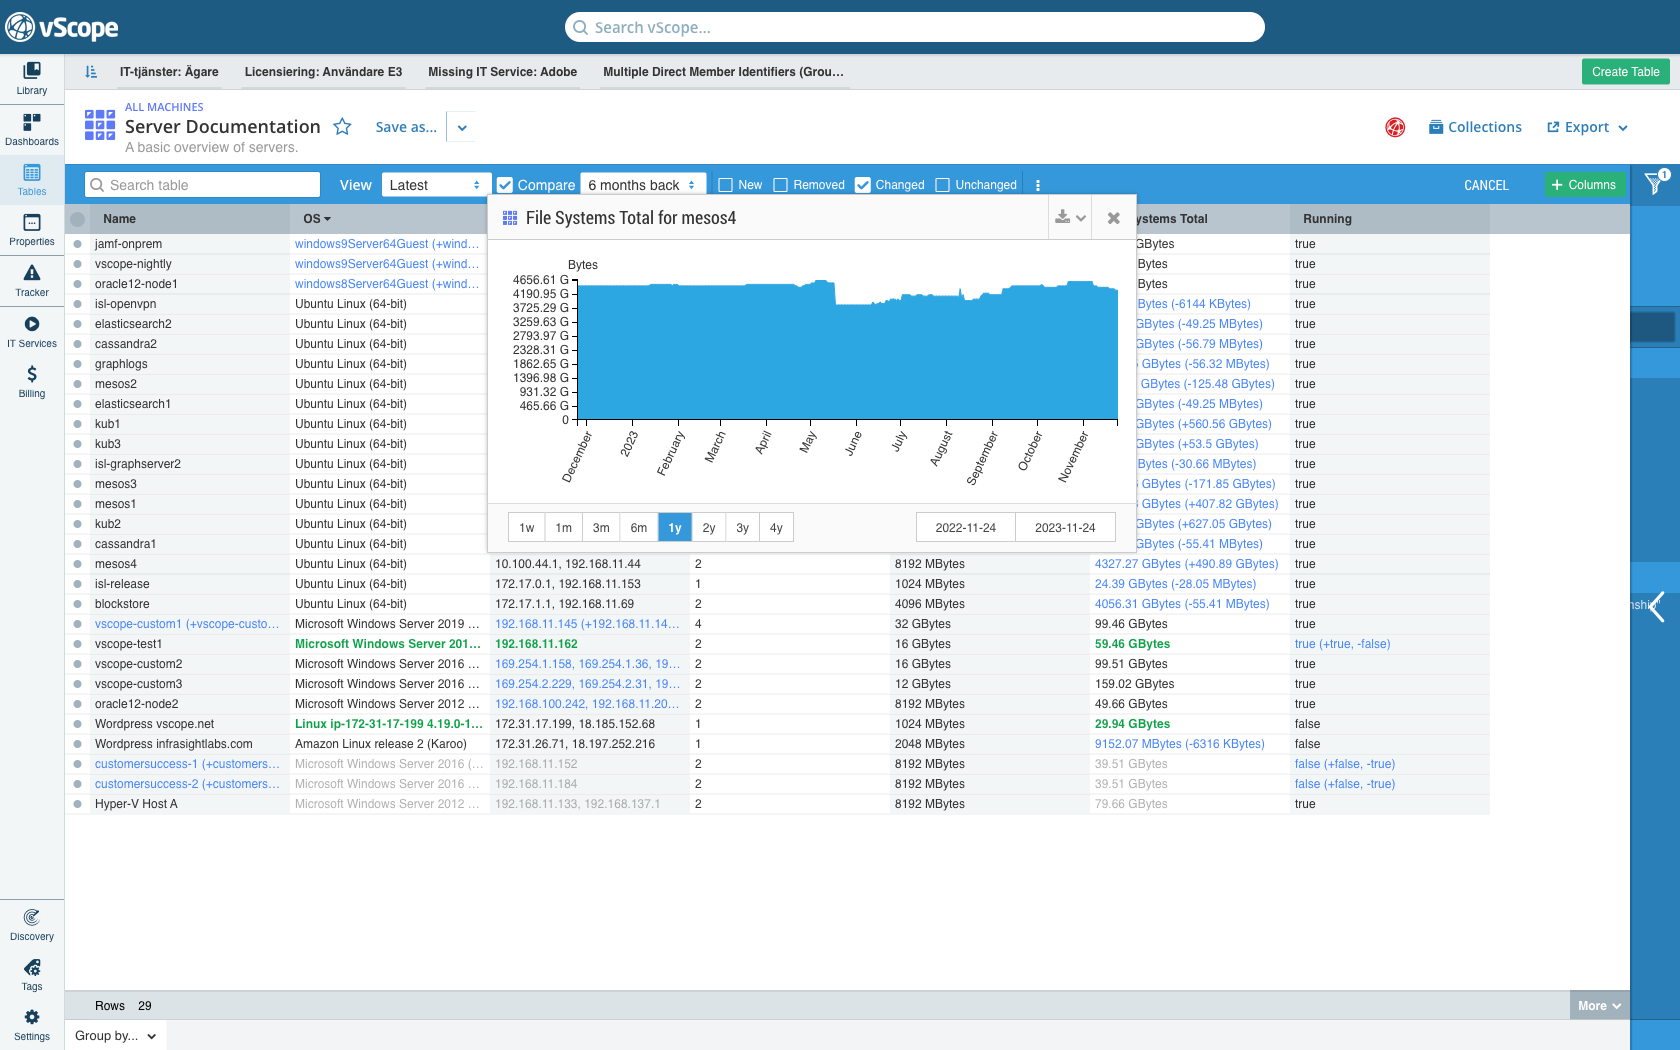This screenshot has height=1050, width=1680.
Task: Select the Tables sidebar icon
Action: (32, 180)
